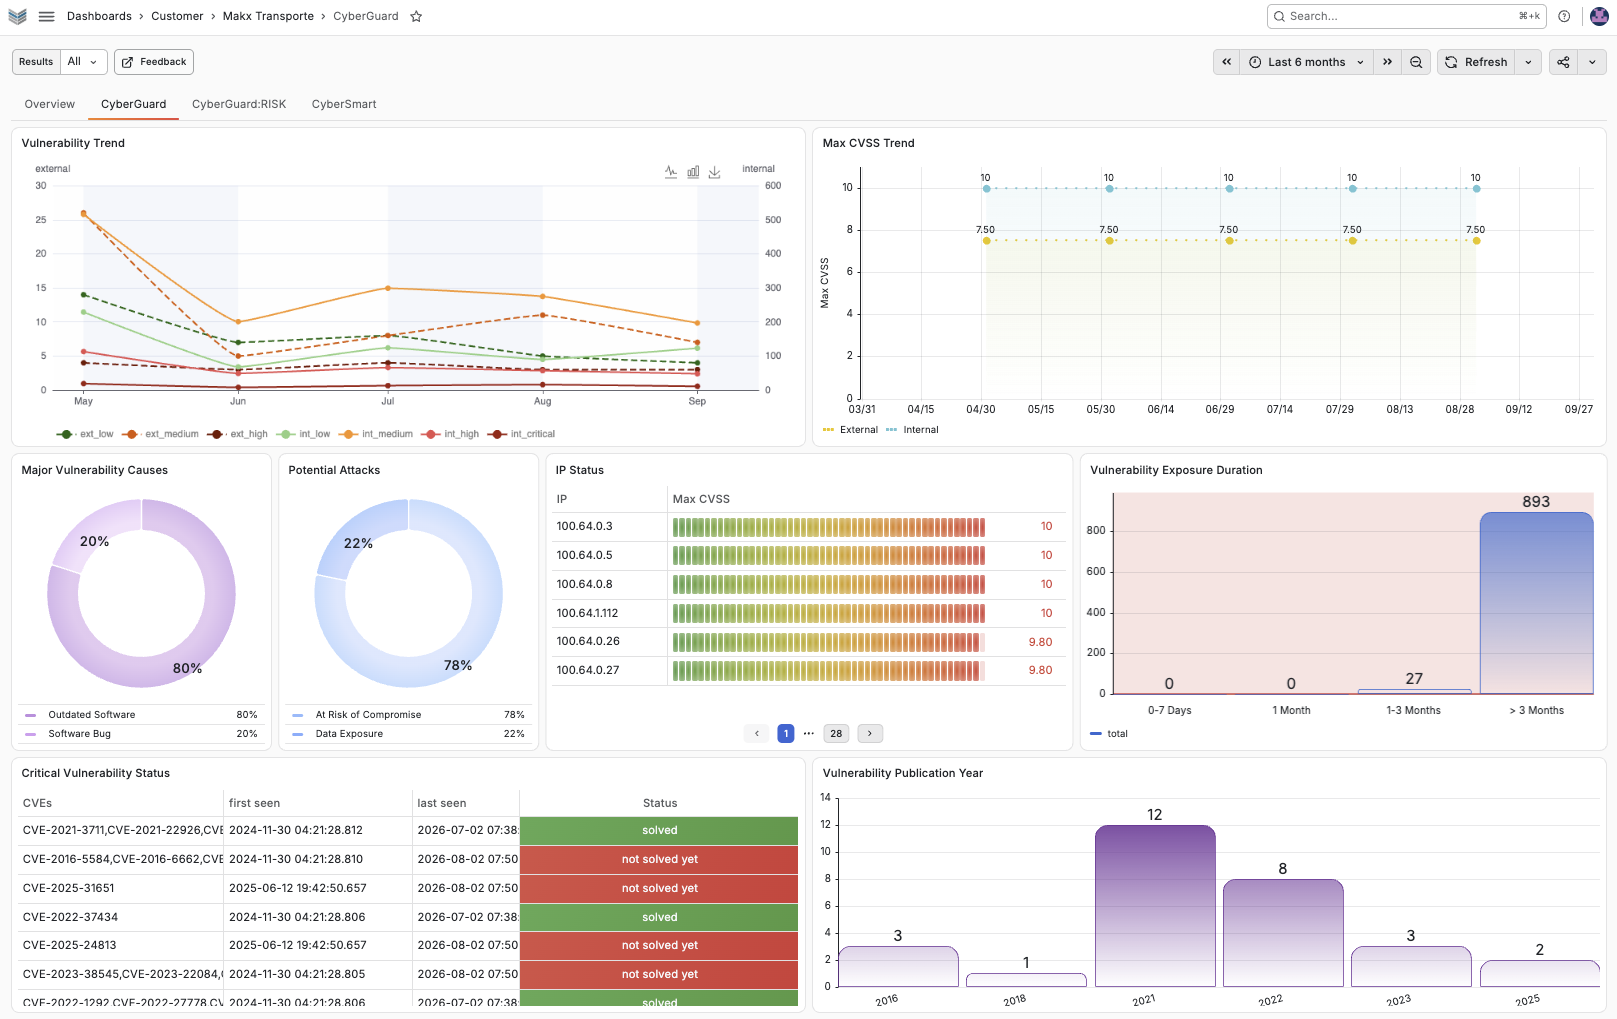Star the CyberGuard dashboard as favorite
The image size is (1617, 1019).
416,16
